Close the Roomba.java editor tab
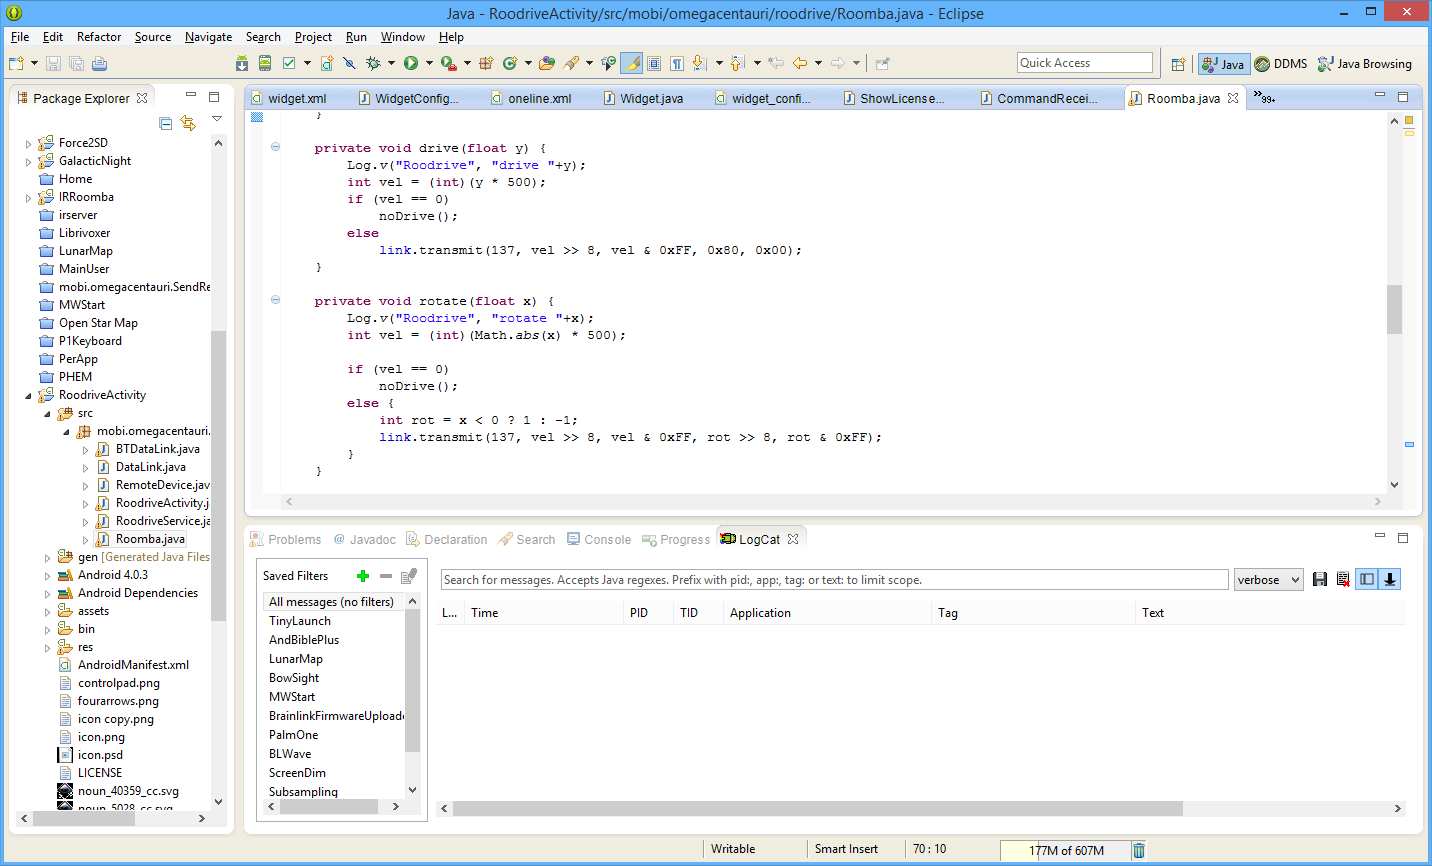 pyautogui.click(x=1233, y=98)
